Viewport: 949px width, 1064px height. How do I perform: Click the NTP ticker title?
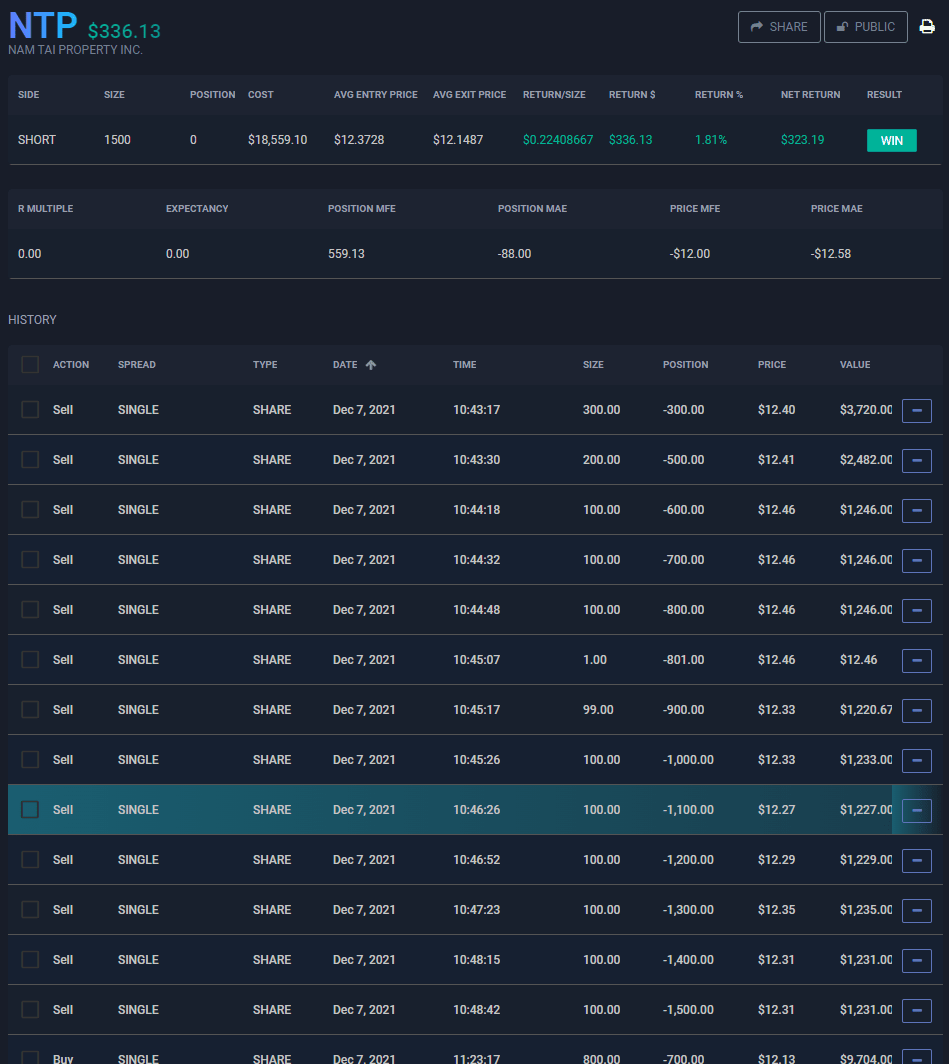click(x=42, y=26)
